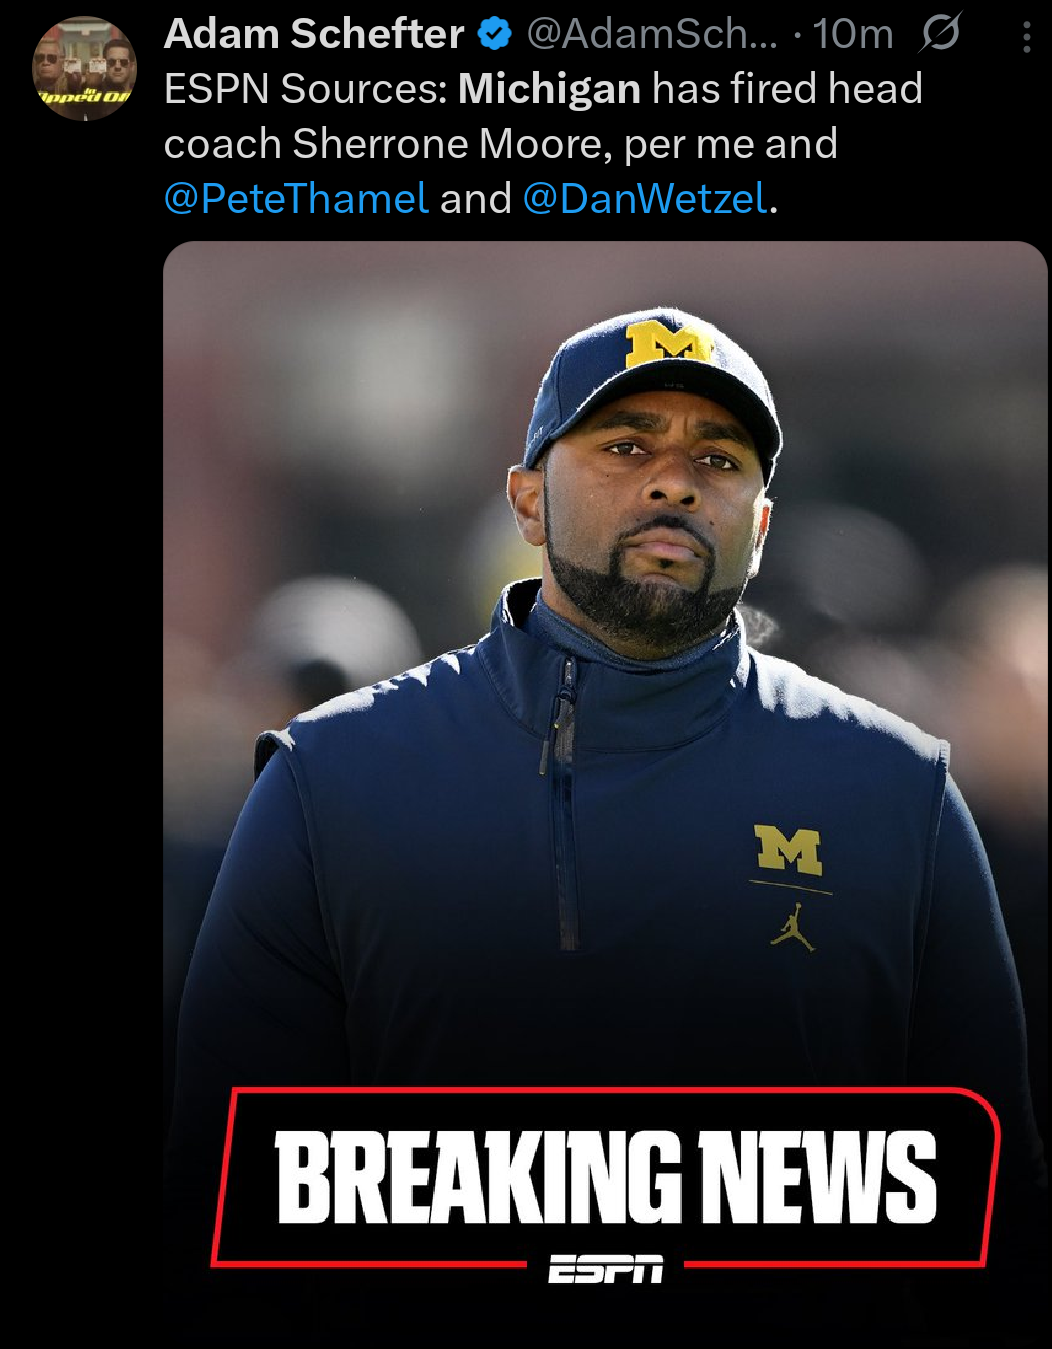The height and width of the screenshot is (1349, 1052).
Task: Open Adam Schefter's profile avatar
Action: (84, 68)
